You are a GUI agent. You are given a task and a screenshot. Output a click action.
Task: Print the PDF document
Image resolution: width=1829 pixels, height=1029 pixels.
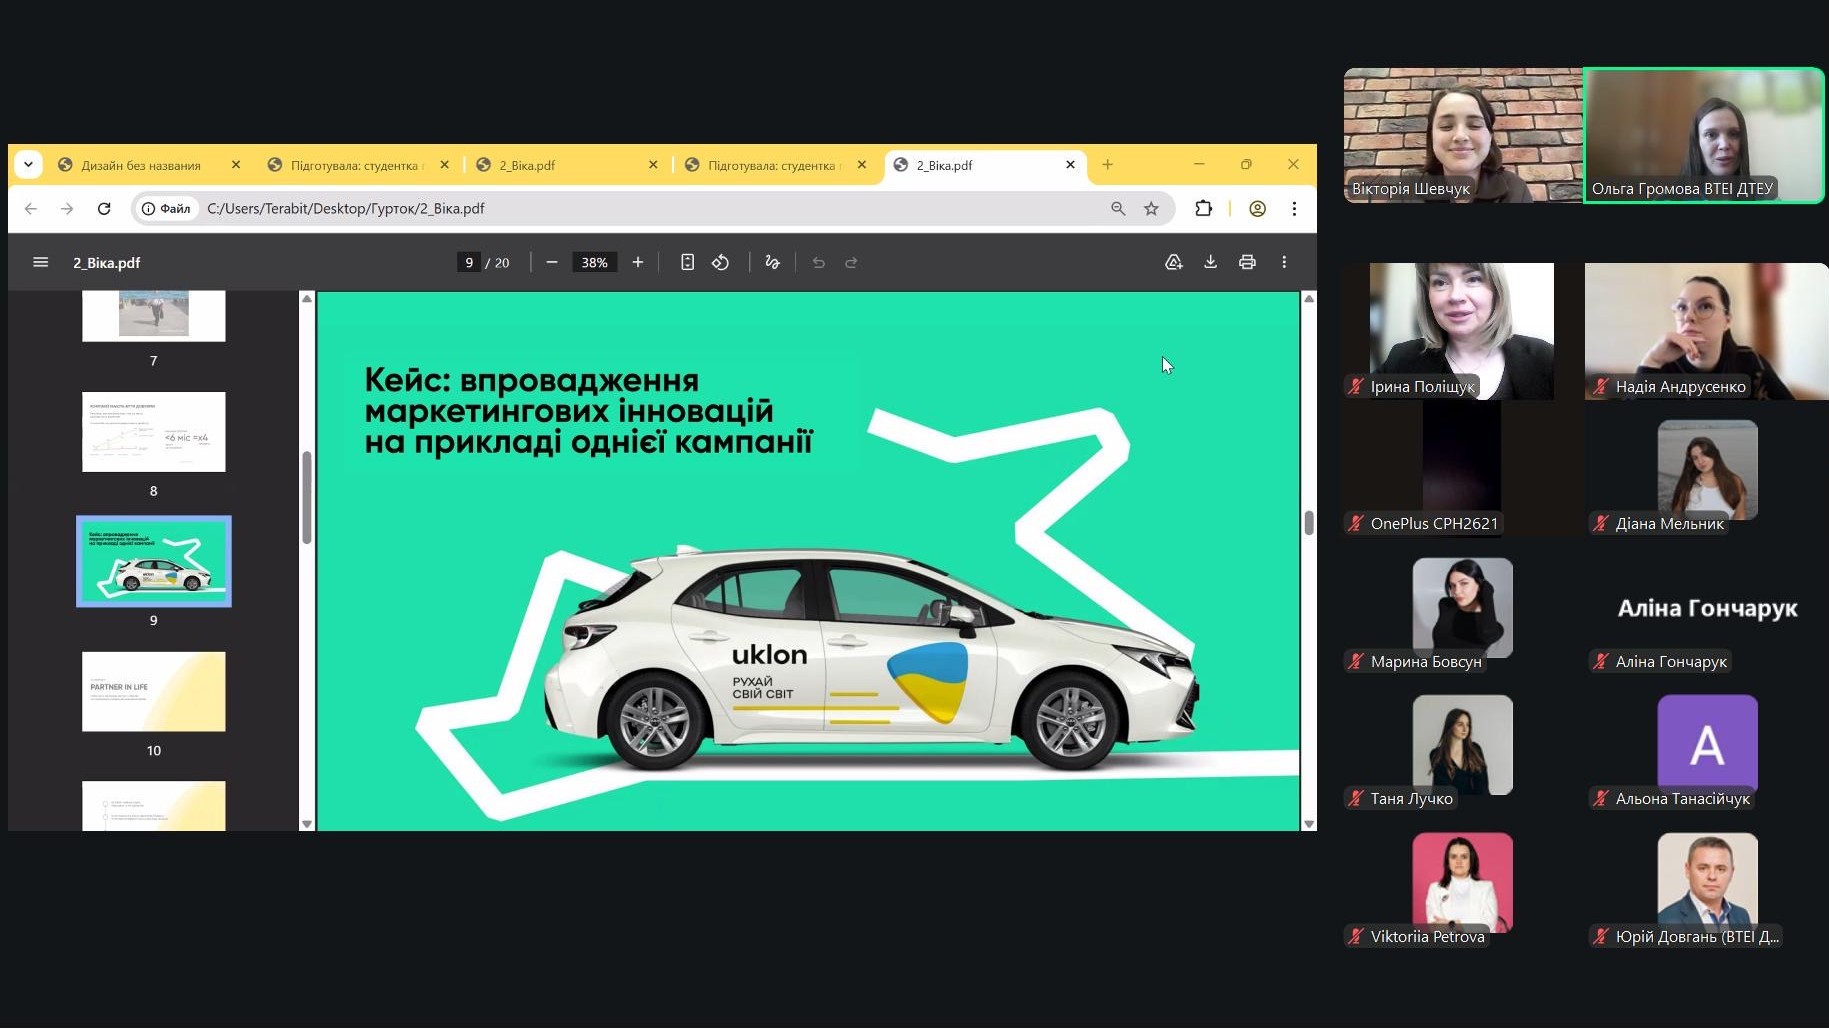1247,263
